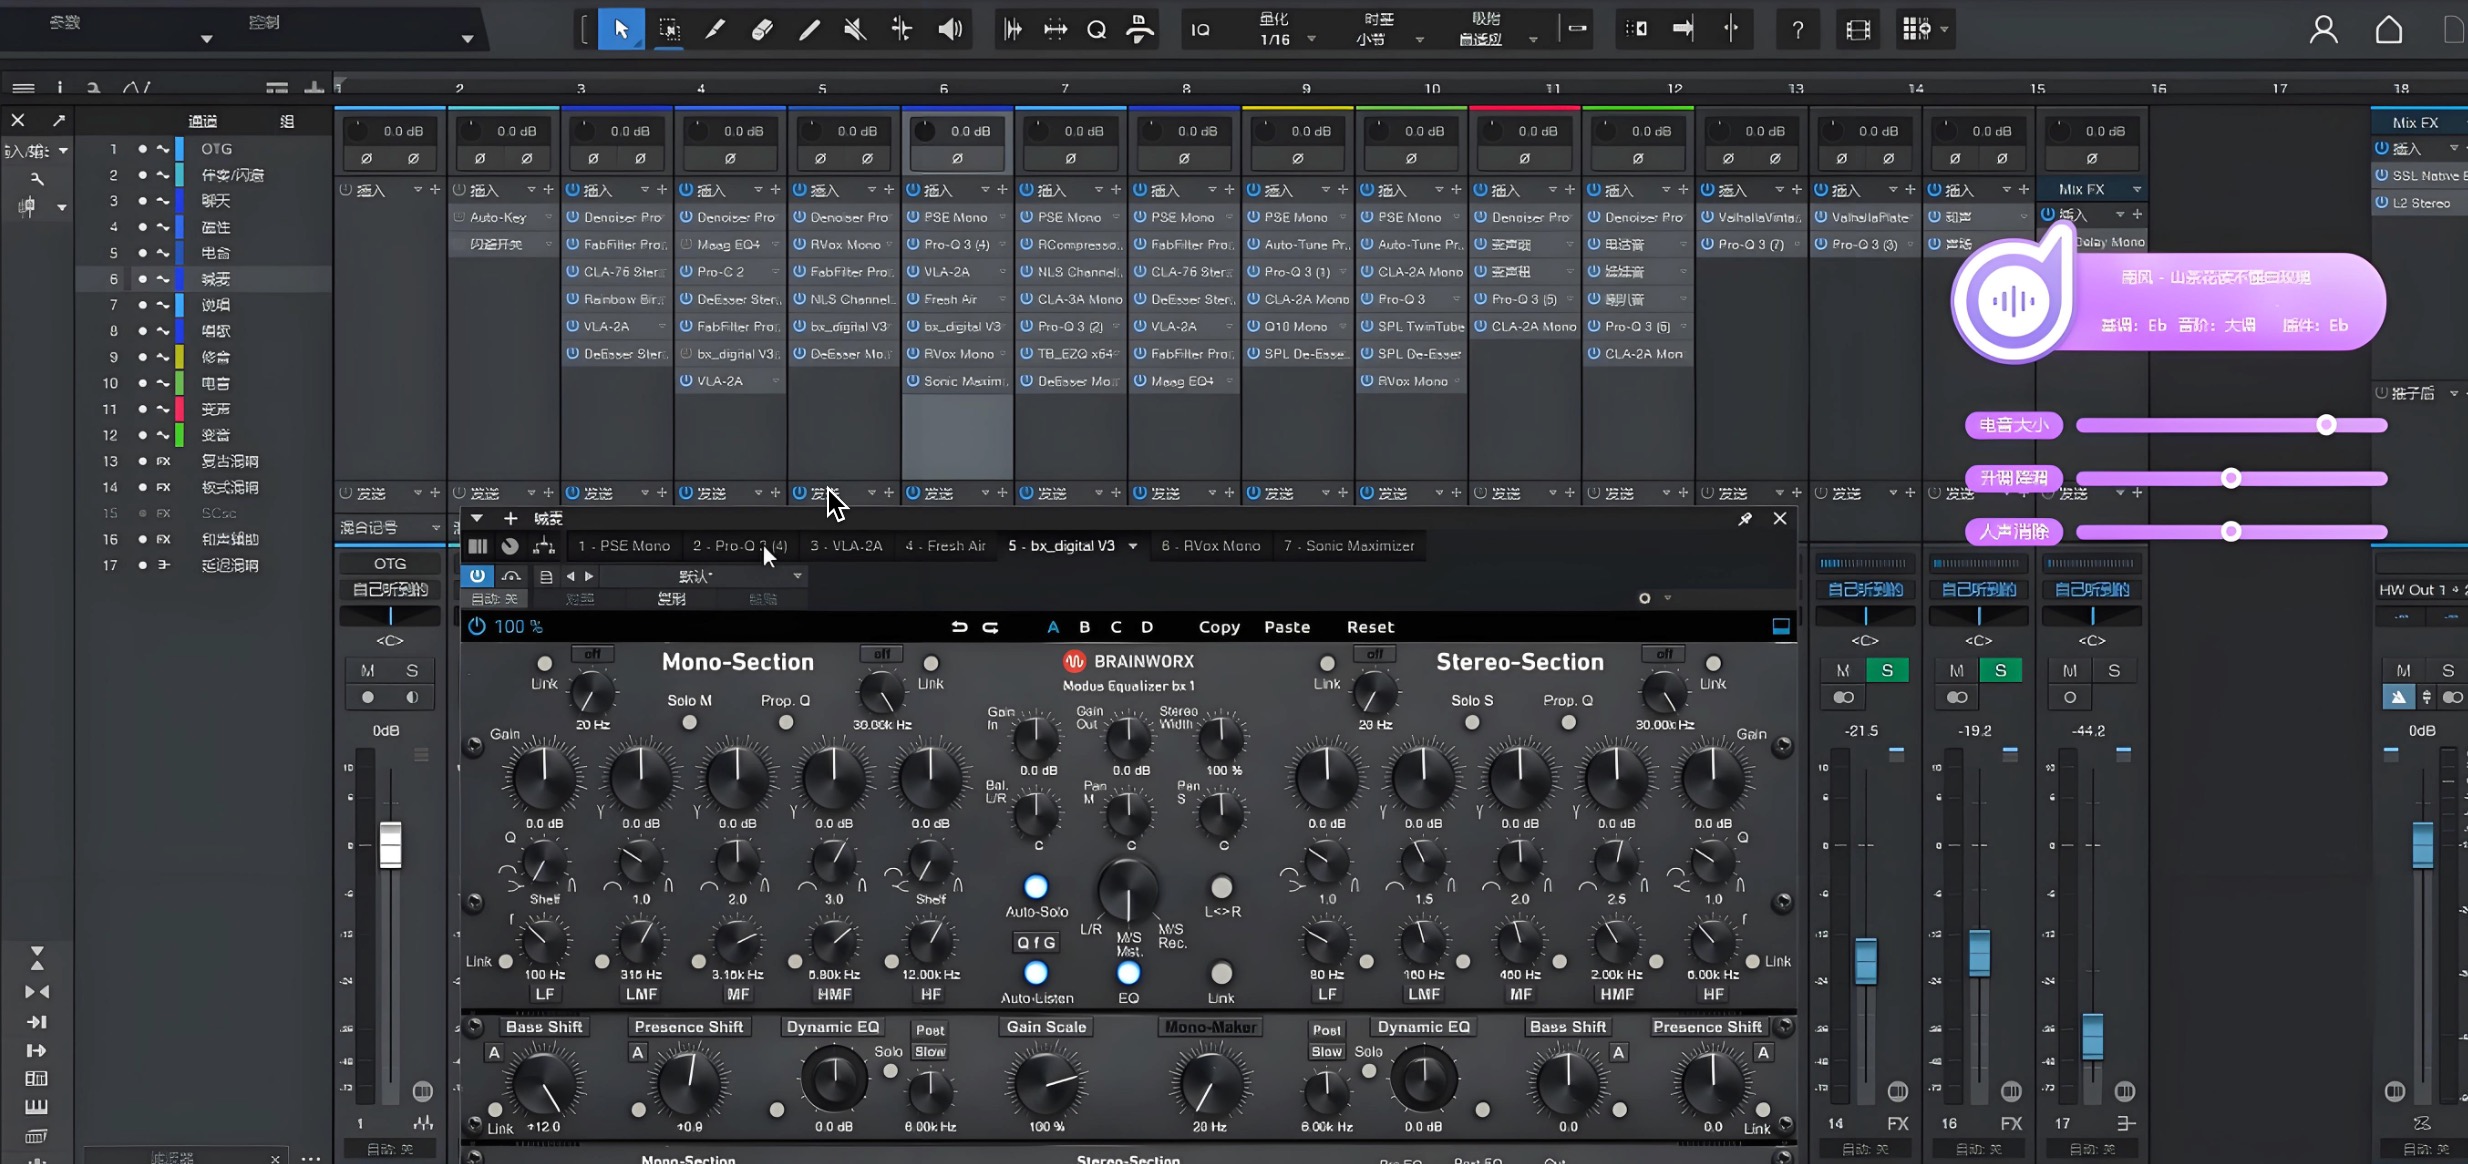Select the Paint (pencil) tool
Viewport: 2468px width, 1164px height.
[808, 29]
